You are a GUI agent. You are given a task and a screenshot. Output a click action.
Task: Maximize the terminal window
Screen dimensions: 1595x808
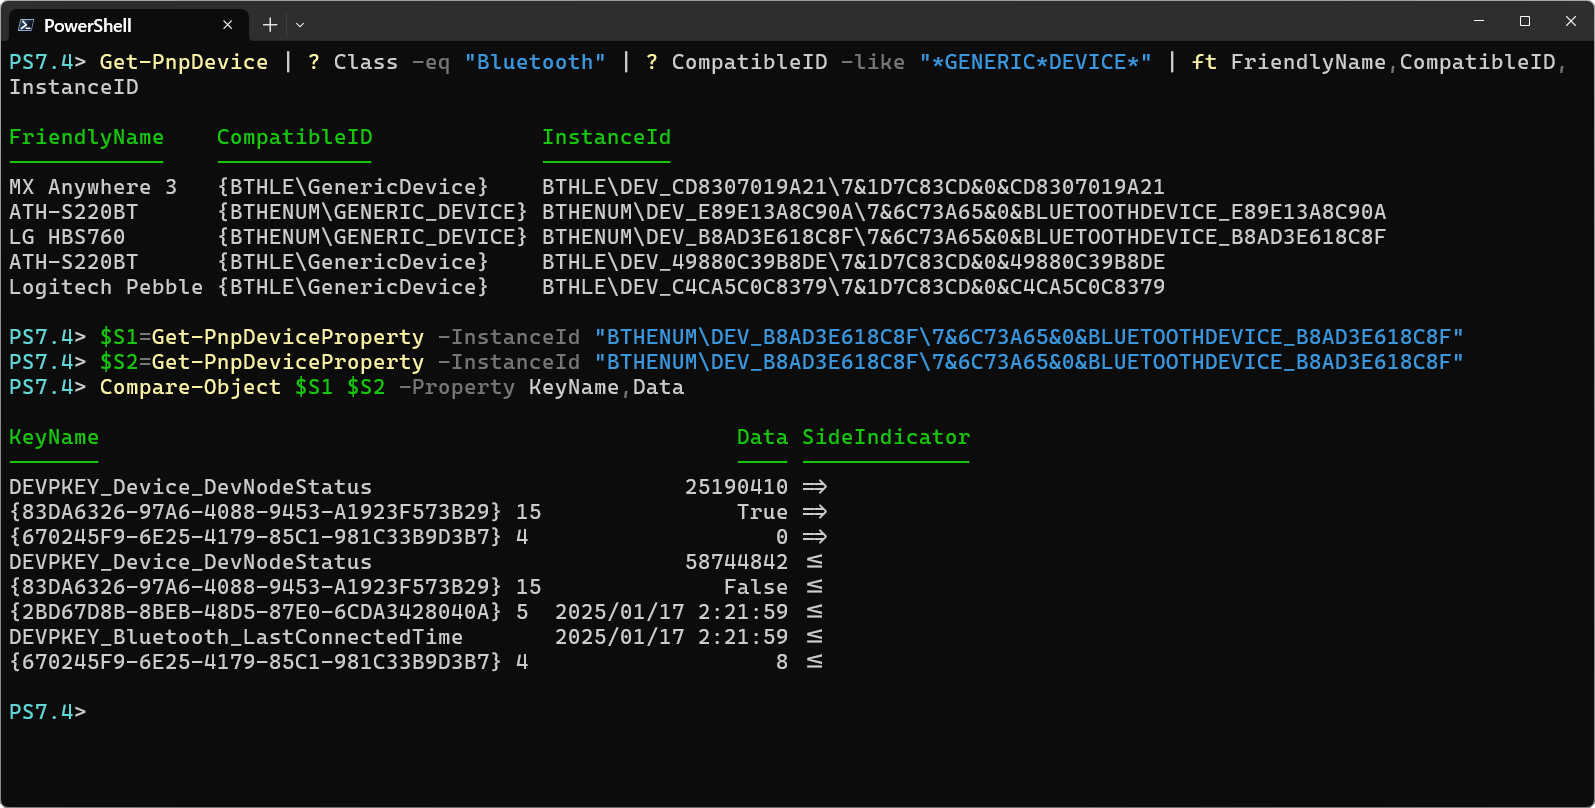click(x=1525, y=21)
